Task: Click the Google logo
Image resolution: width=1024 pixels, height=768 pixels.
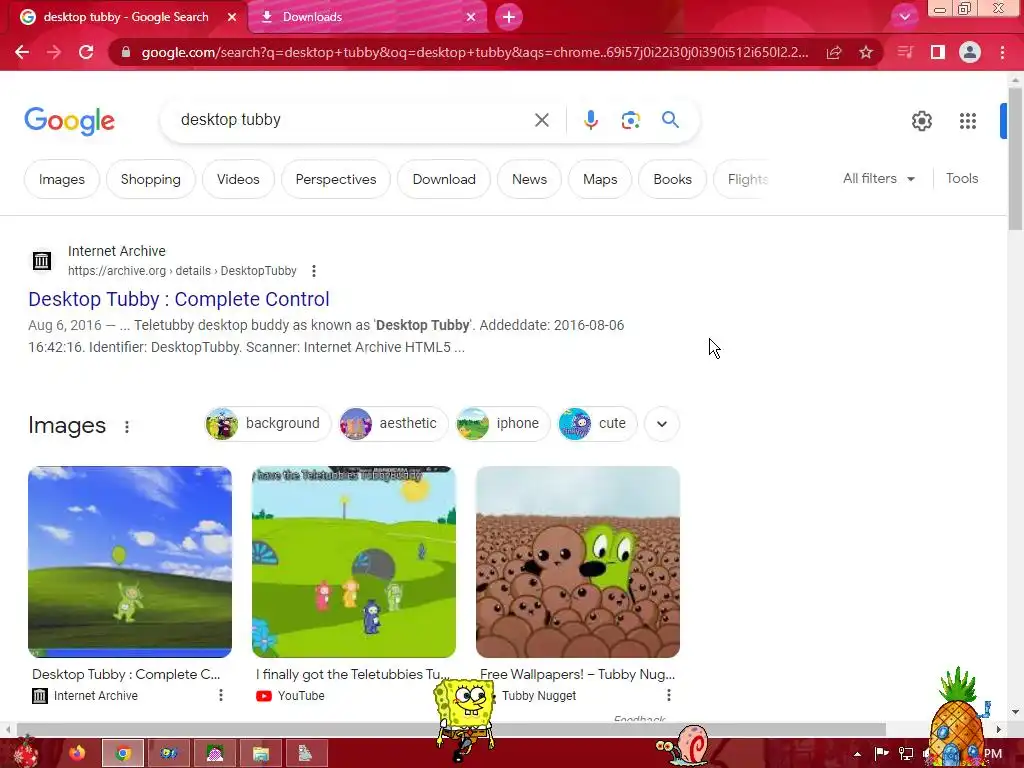Action: (70, 121)
